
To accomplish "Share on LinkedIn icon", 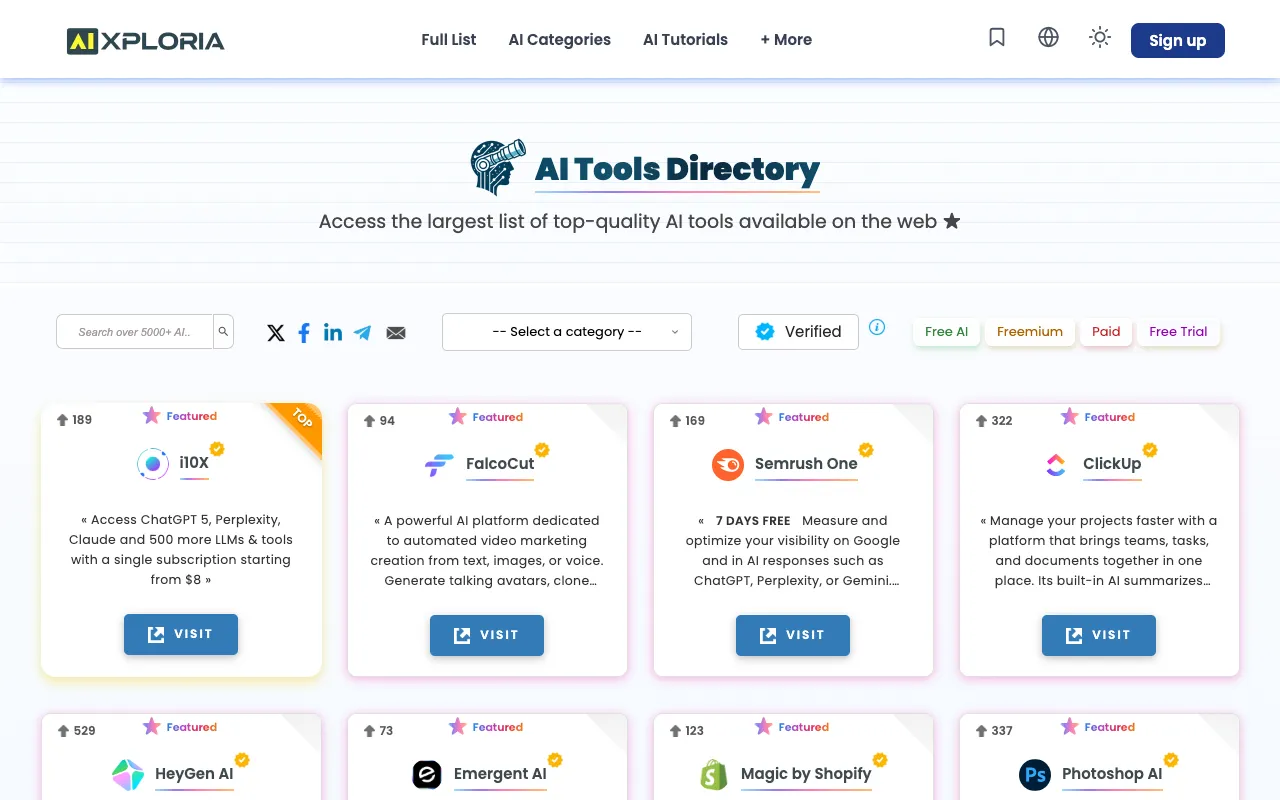I will 333,333.
